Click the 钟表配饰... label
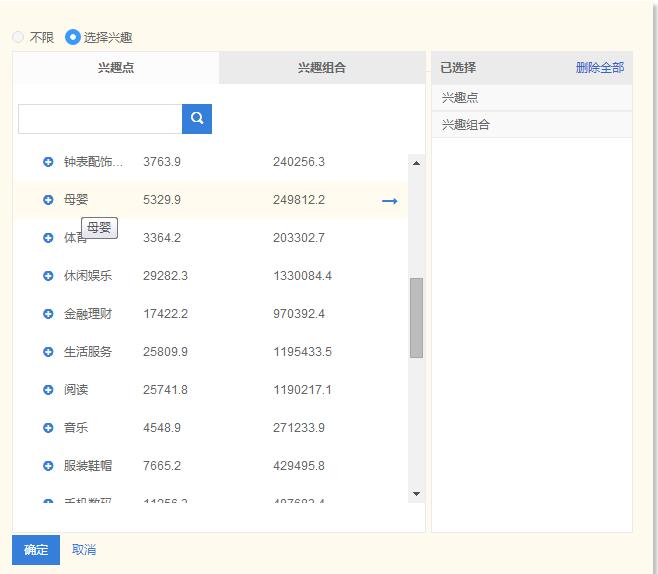The height and width of the screenshot is (574, 658). 93,162
